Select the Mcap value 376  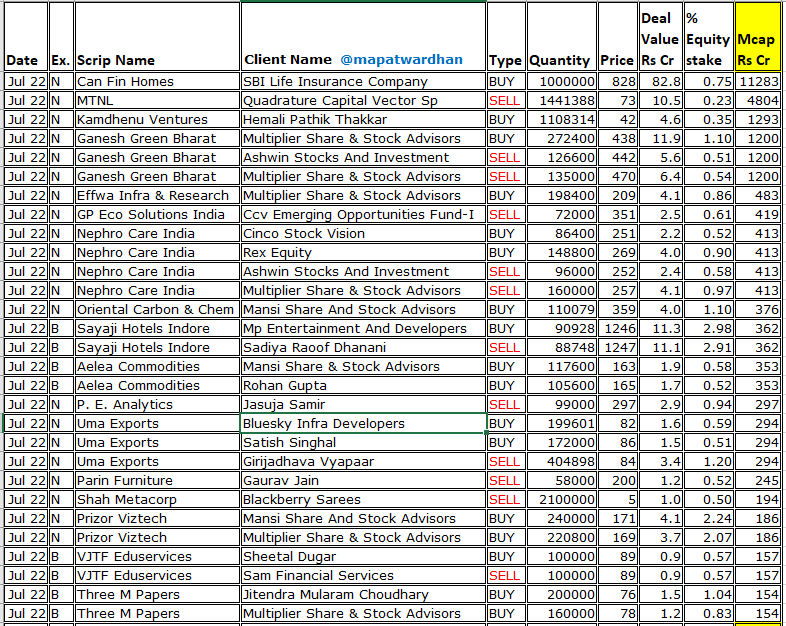[x=757, y=309]
